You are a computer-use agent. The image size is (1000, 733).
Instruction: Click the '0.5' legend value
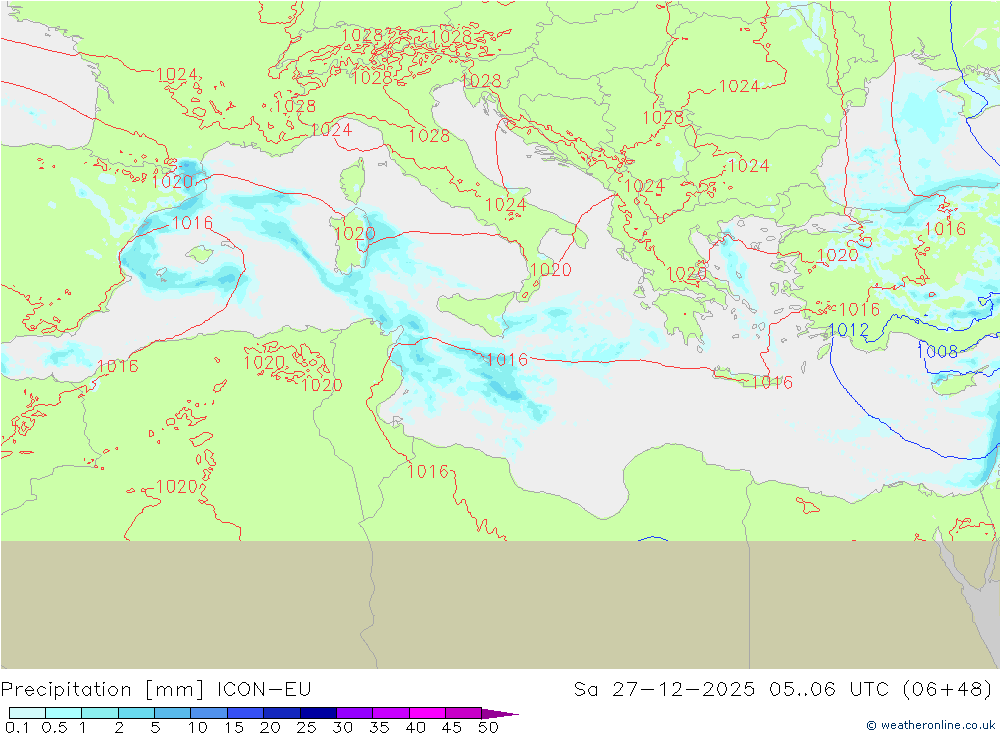[x=54, y=727]
